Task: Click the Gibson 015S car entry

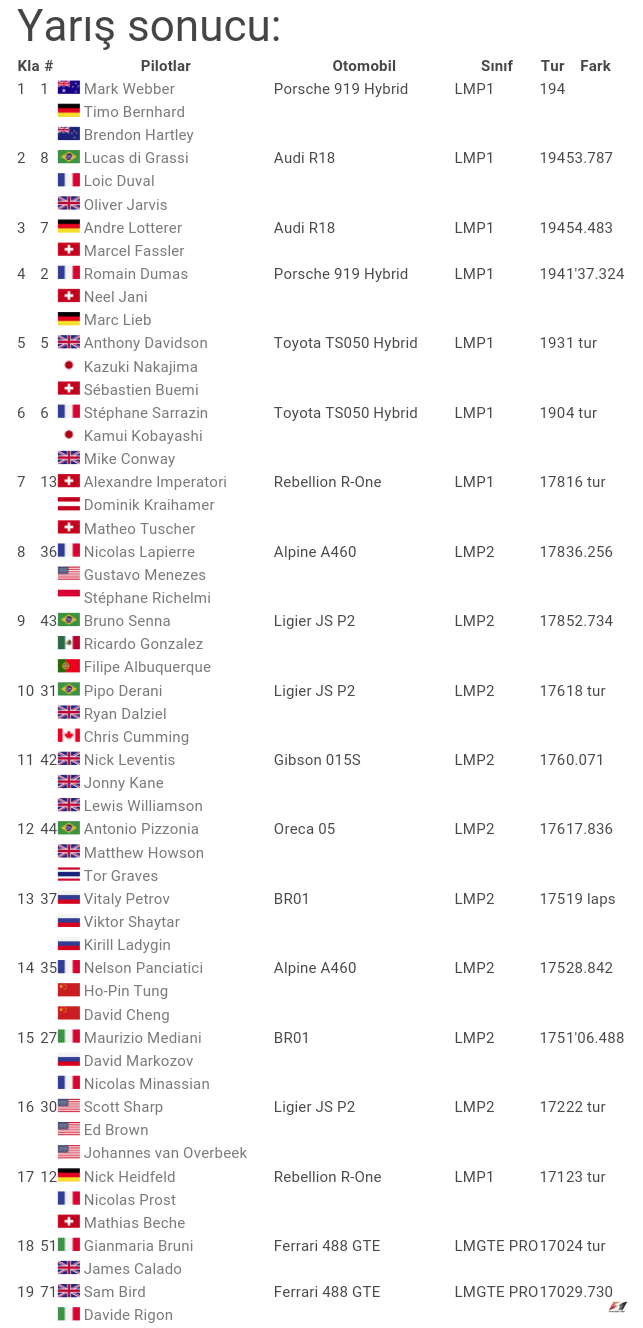Action: [317, 760]
